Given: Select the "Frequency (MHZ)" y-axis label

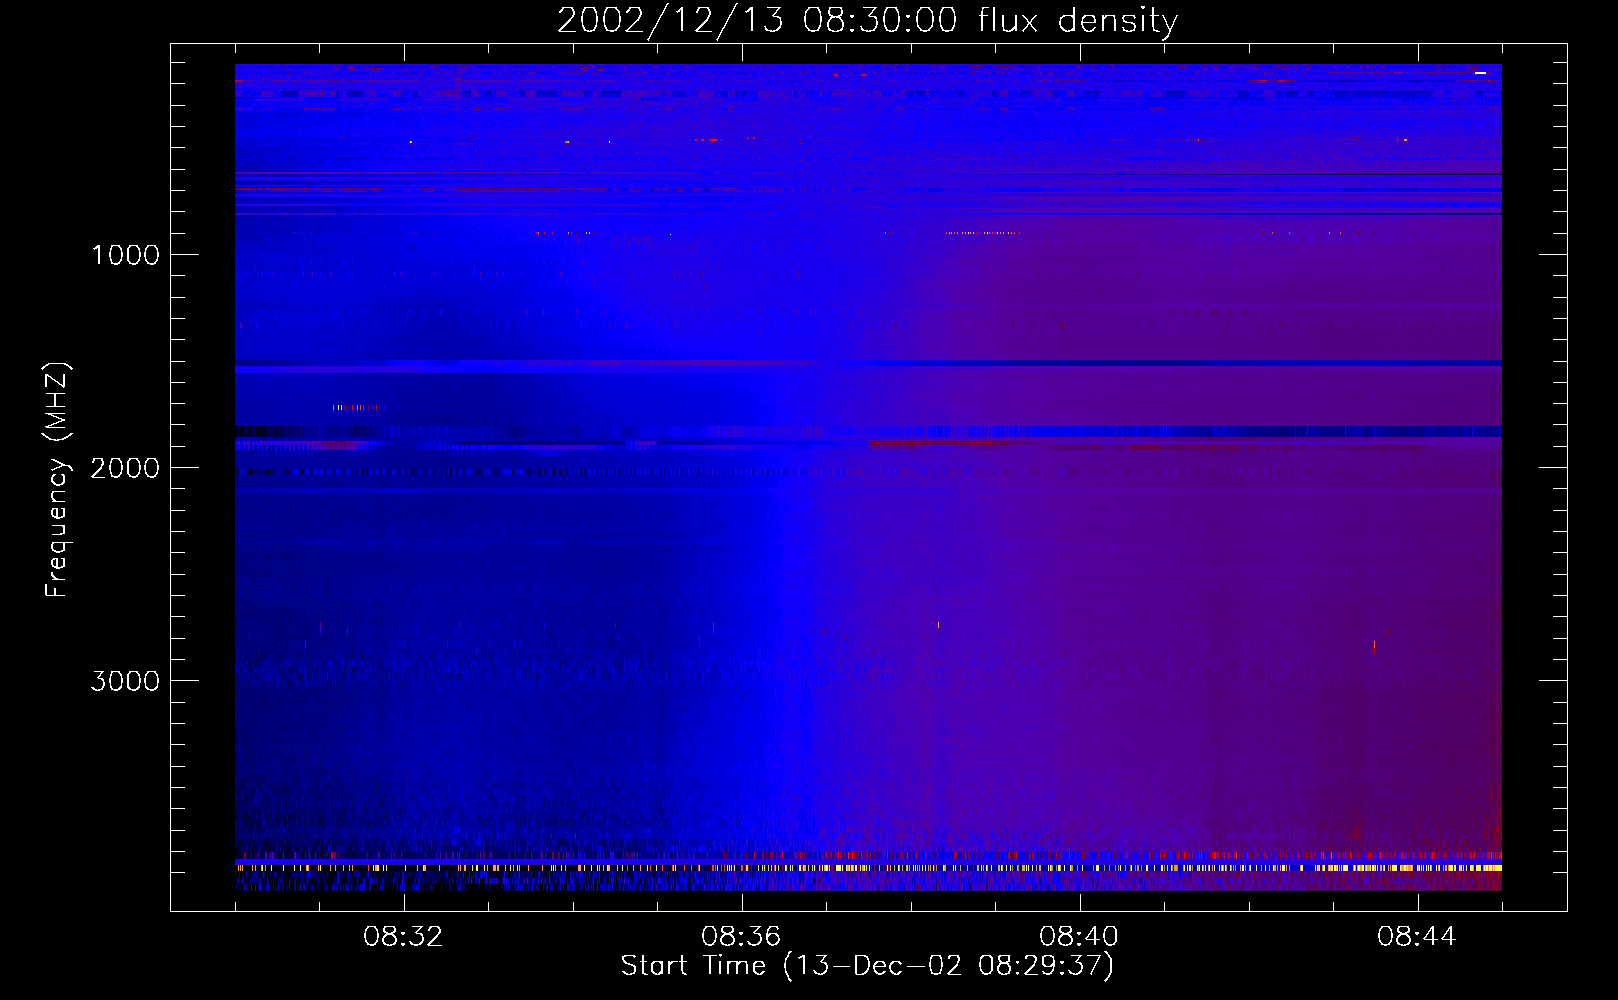Looking at the screenshot, I should click(57, 480).
